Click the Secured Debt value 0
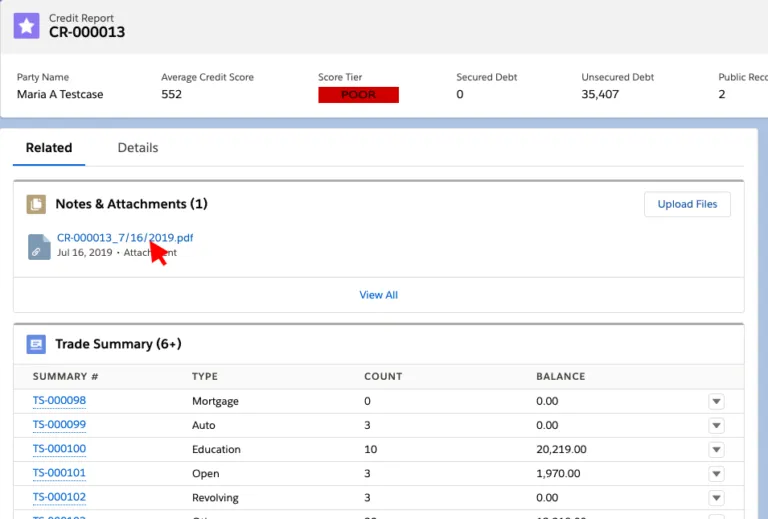The width and height of the screenshot is (768, 519). coord(460,94)
